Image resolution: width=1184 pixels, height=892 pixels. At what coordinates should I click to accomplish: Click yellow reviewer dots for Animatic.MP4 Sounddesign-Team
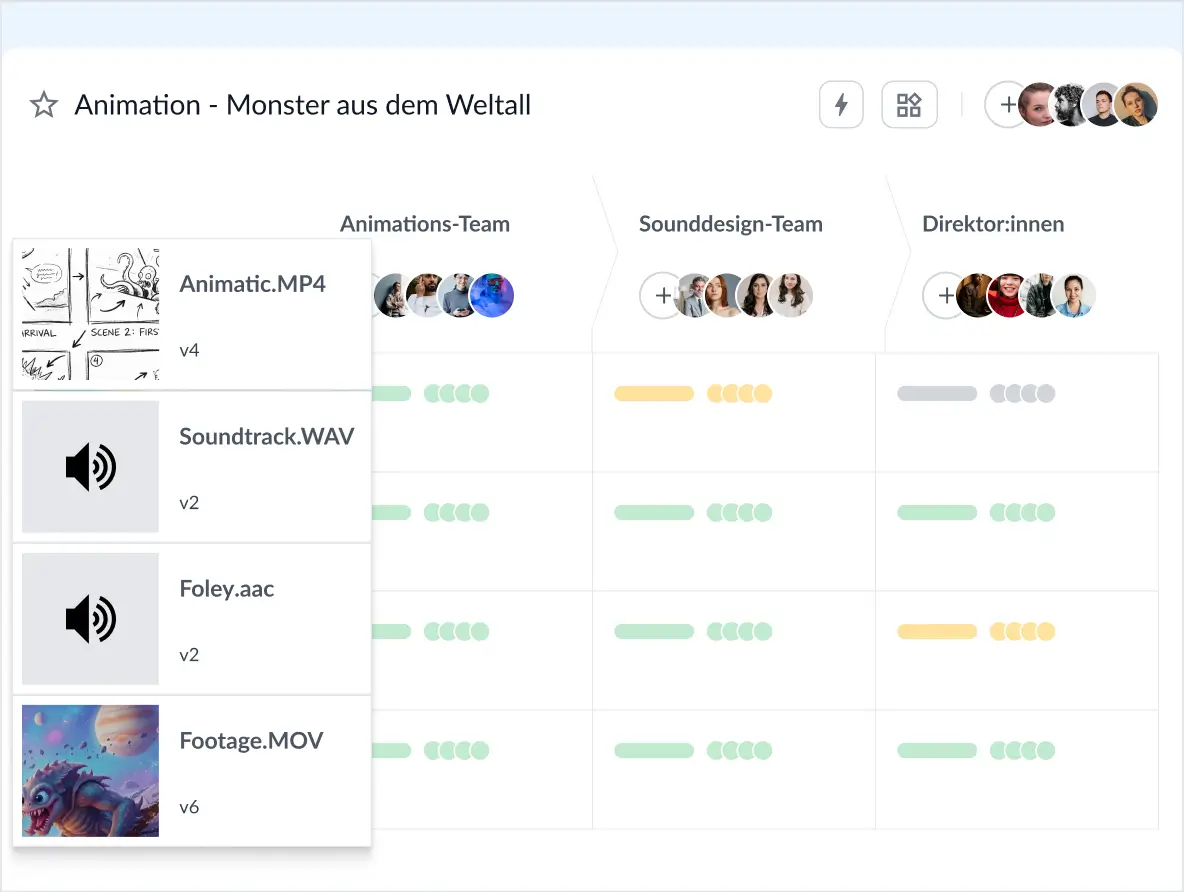coord(739,394)
